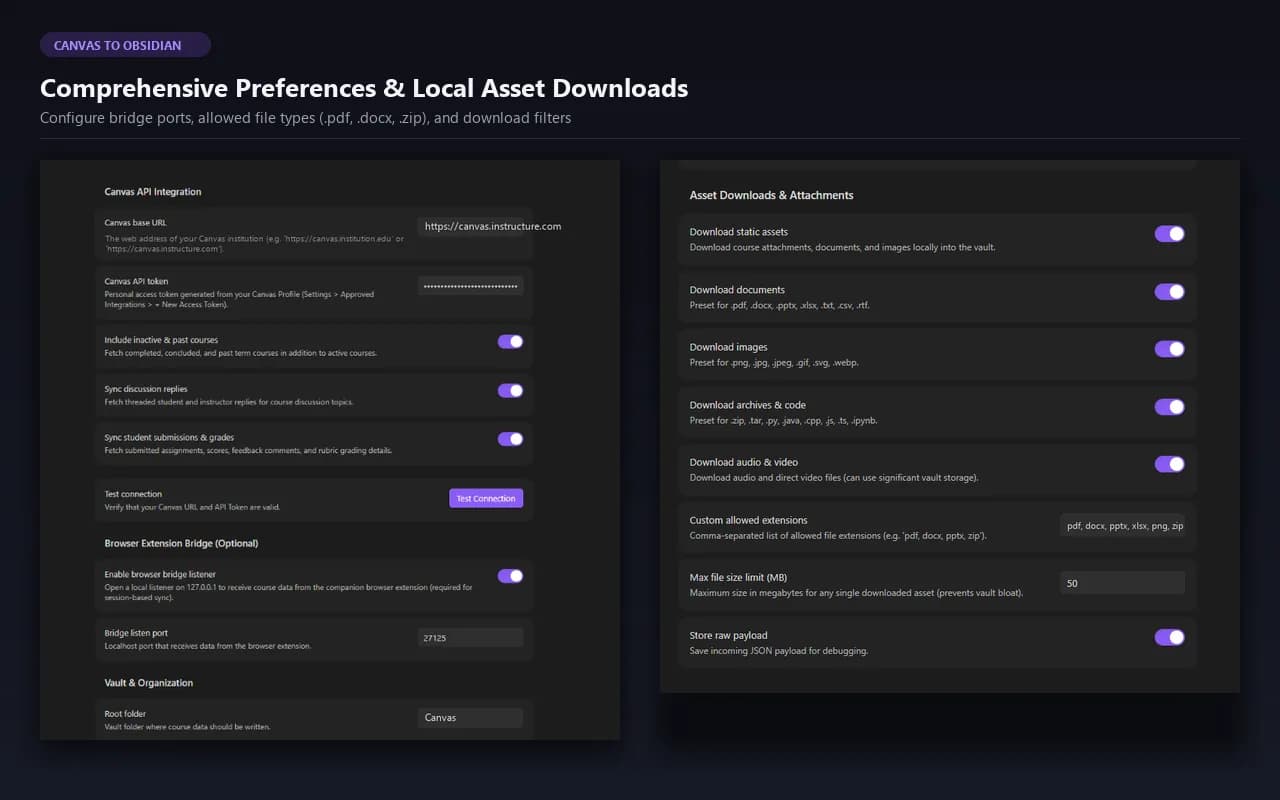Focus the Canvas API token field

[471, 286]
